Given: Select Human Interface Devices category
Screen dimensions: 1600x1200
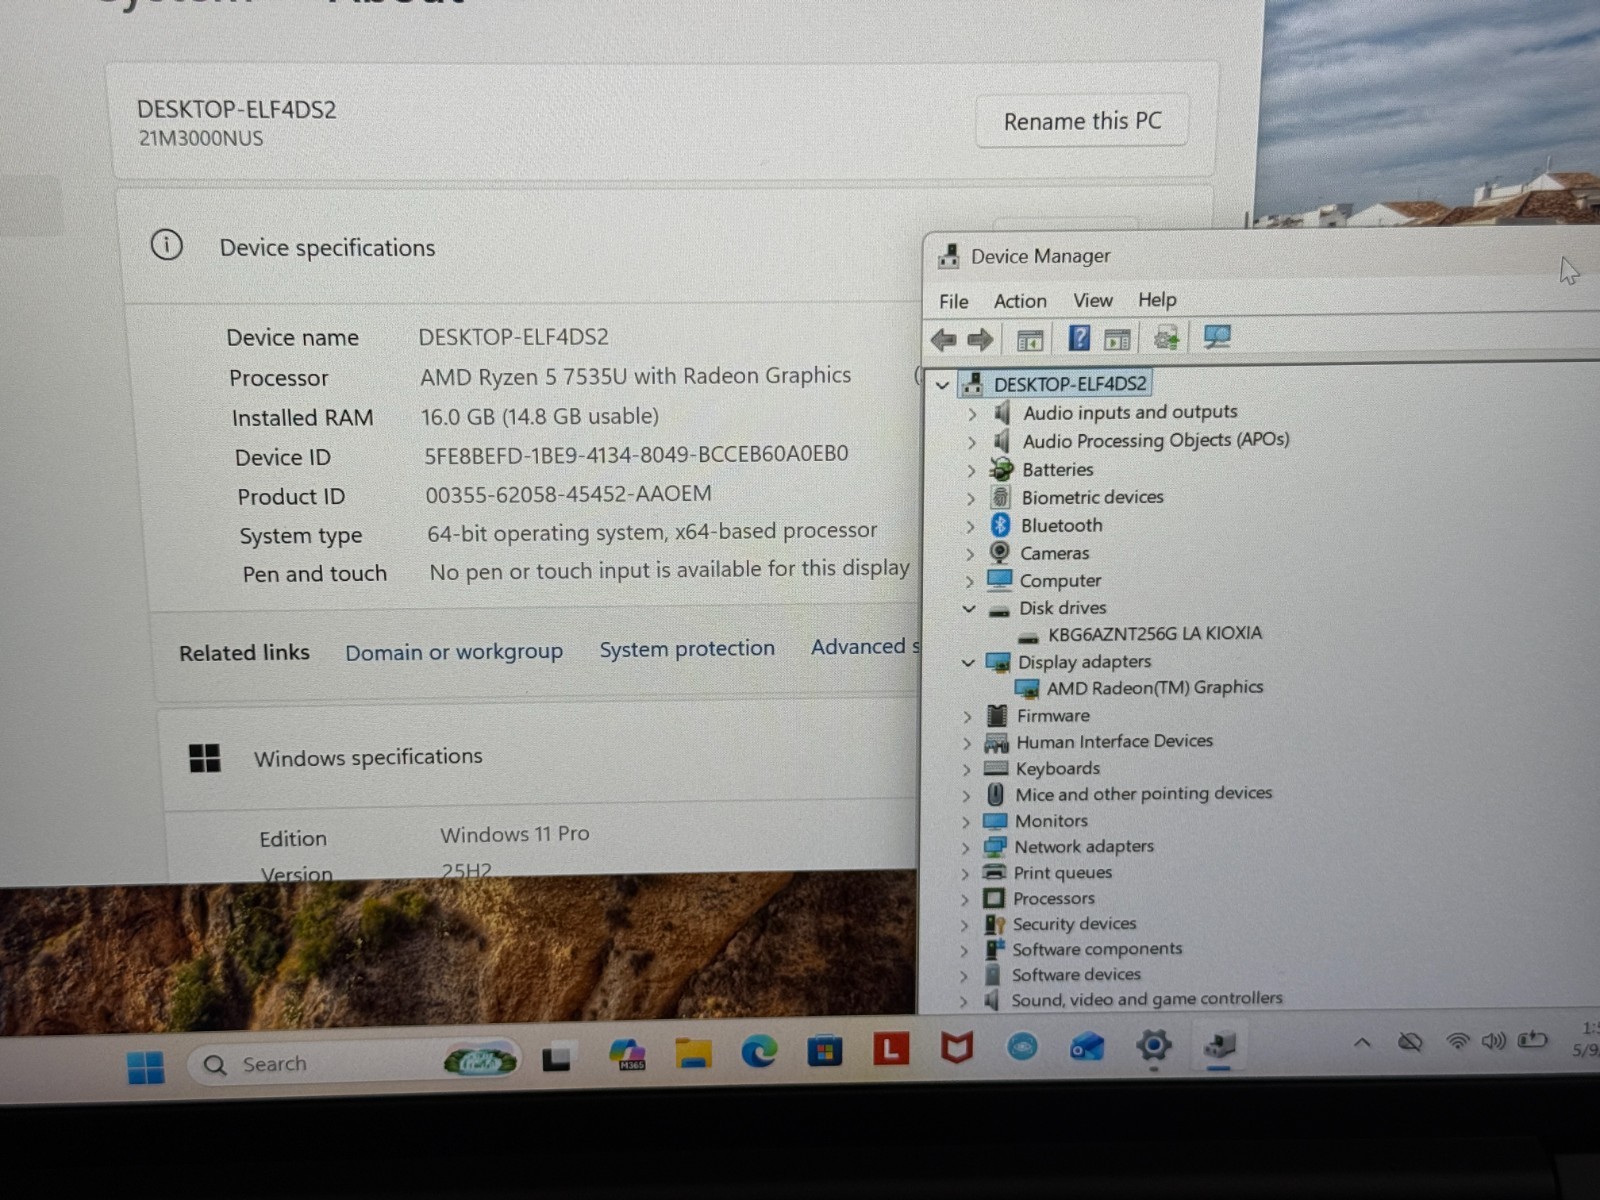Looking at the screenshot, I should 1114,742.
